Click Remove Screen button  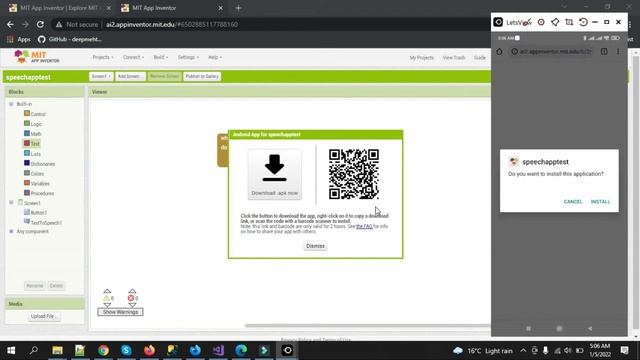(164, 76)
